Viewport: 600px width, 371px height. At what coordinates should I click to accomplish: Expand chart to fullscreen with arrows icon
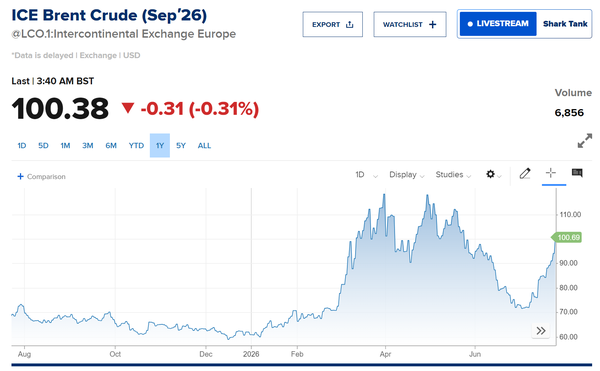(x=585, y=141)
